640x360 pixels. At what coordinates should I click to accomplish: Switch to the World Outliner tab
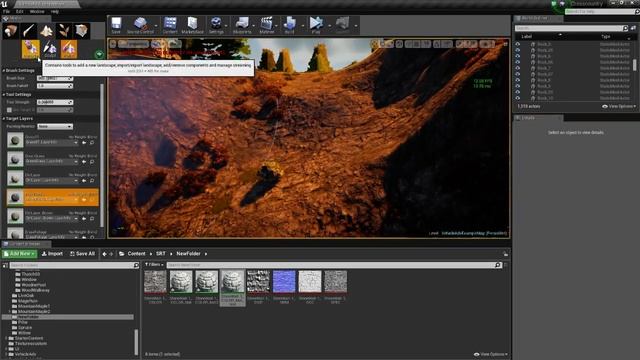point(538,18)
